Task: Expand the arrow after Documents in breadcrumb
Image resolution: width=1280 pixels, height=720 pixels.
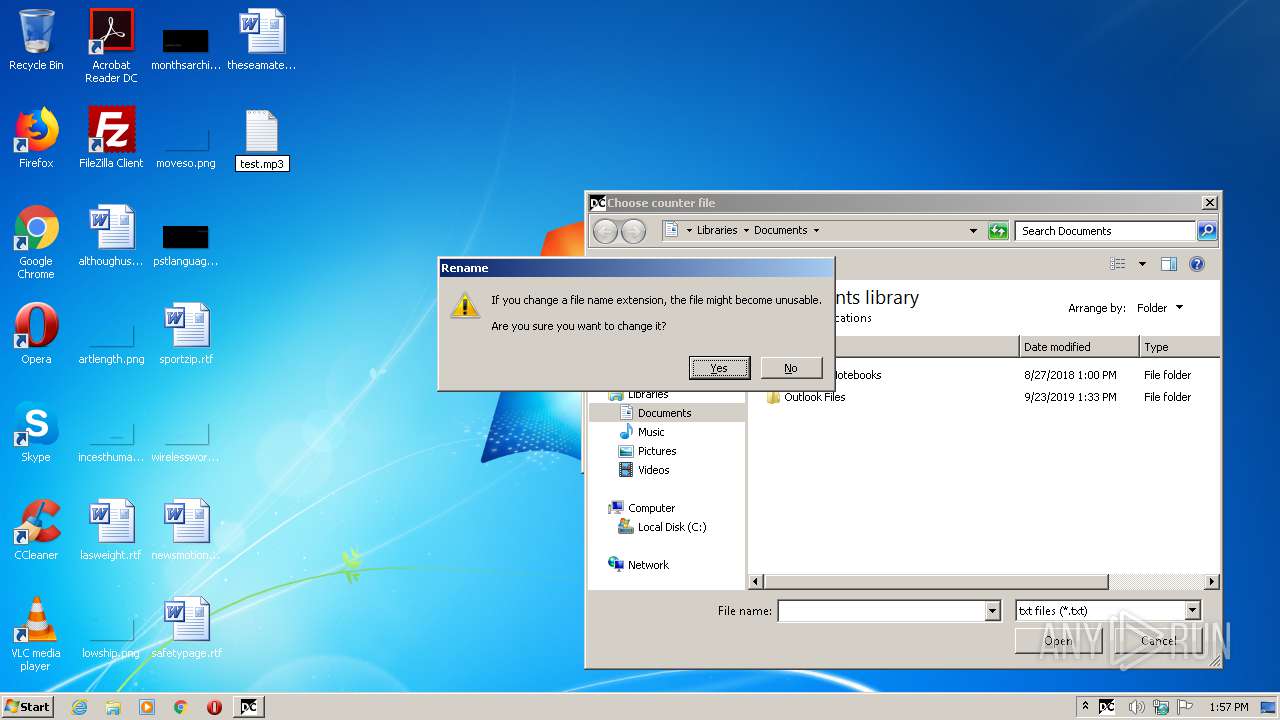Action: [x=816, y=231]
